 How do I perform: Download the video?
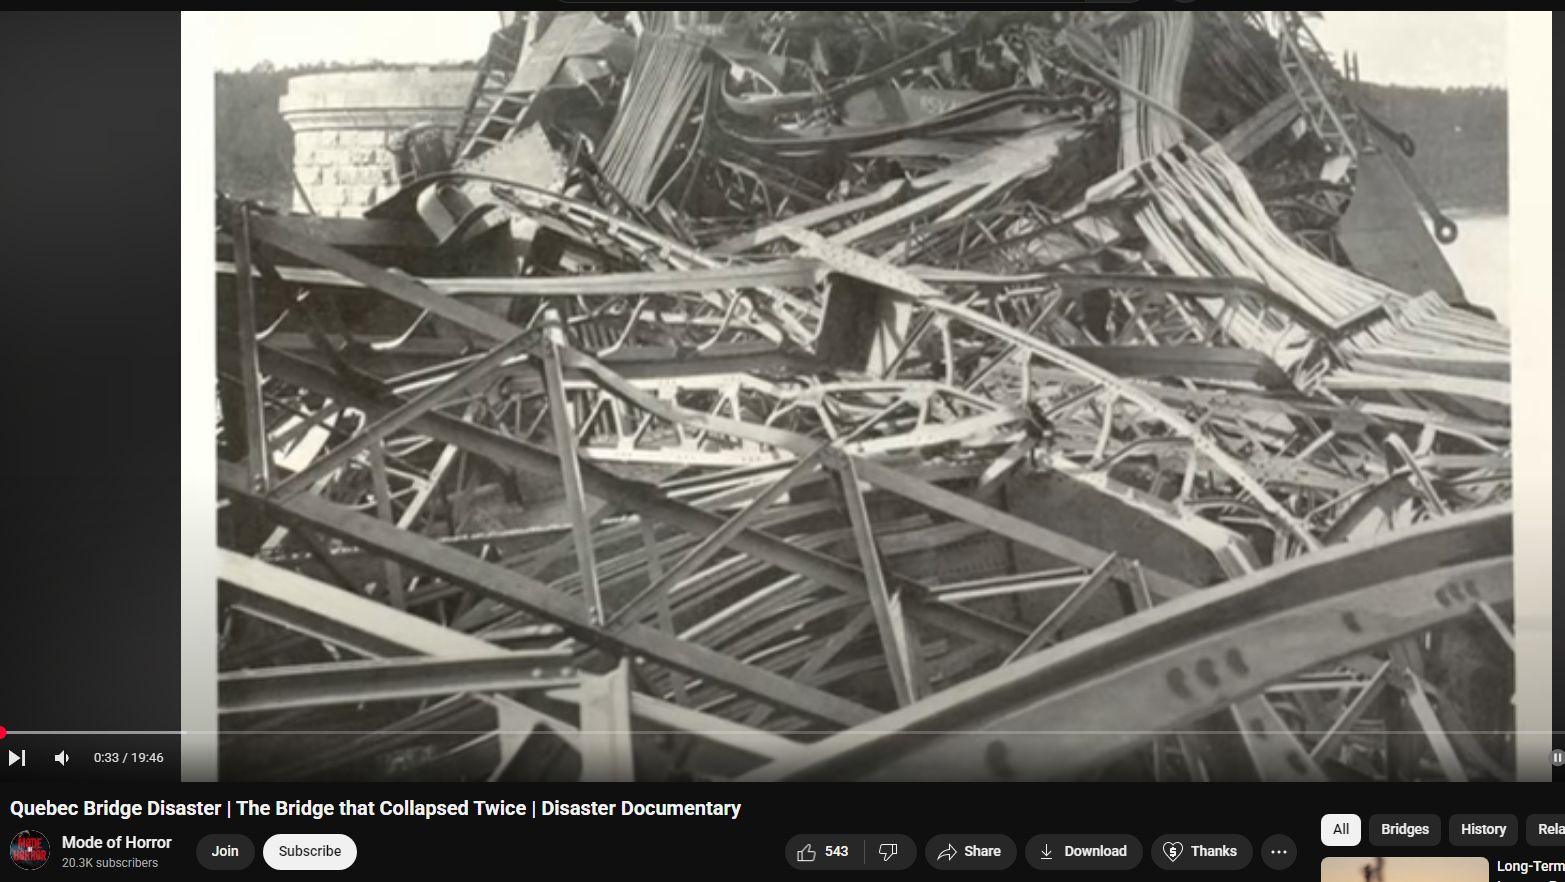pyautogui.click(x=1083, y=851)
